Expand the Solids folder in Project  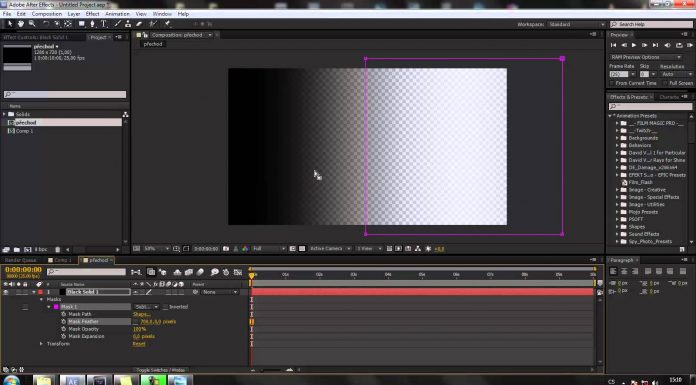click(x=4, y=114)
